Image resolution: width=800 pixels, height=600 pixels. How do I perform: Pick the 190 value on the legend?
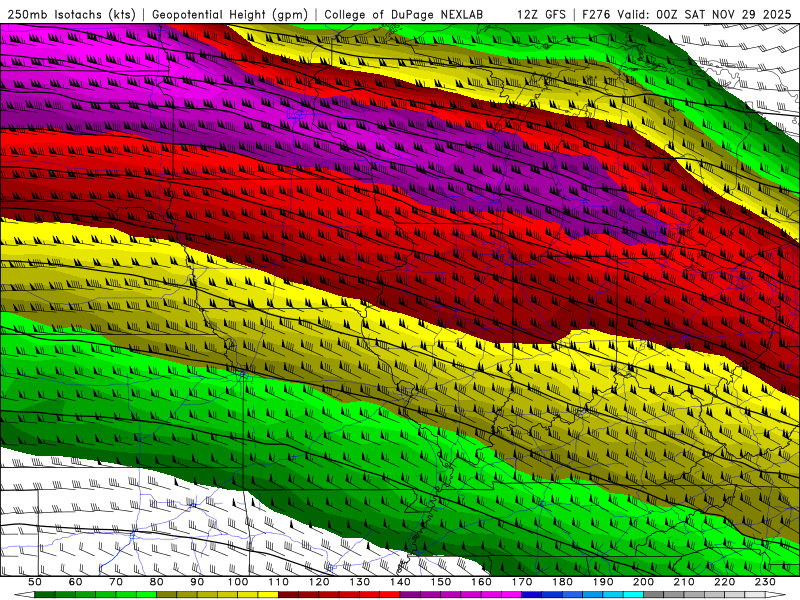coord(603,582)
